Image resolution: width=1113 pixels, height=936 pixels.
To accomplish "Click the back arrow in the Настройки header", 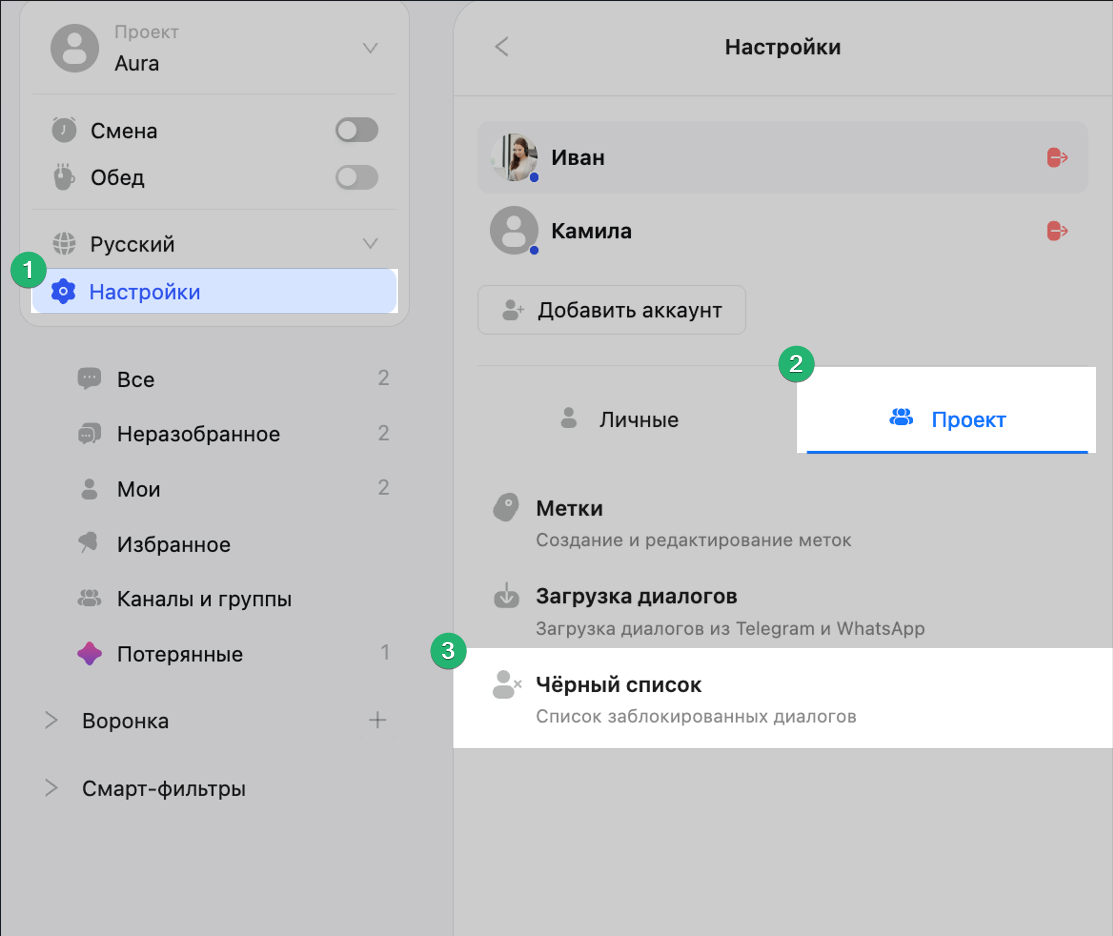I will (502, 47).
